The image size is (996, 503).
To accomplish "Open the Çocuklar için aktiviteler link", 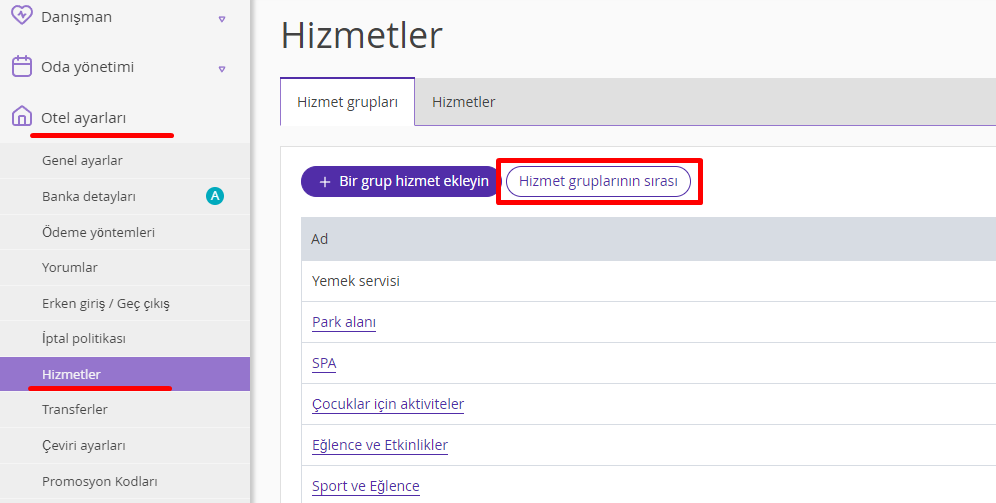I will (x=388, y=404).
